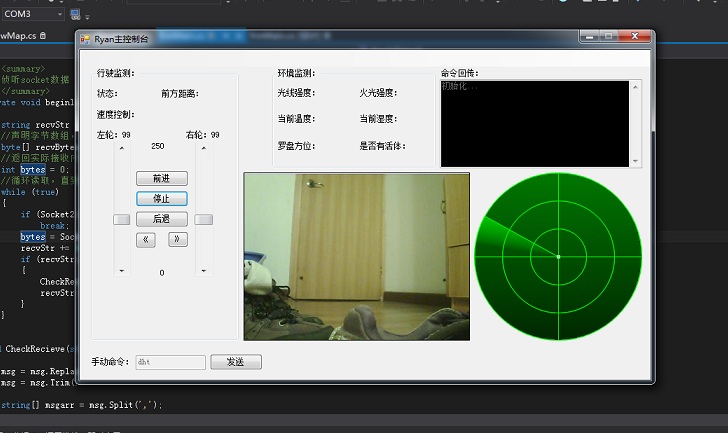
Task: Click the left wheel speed slider thumb
Action: (122, 219)
